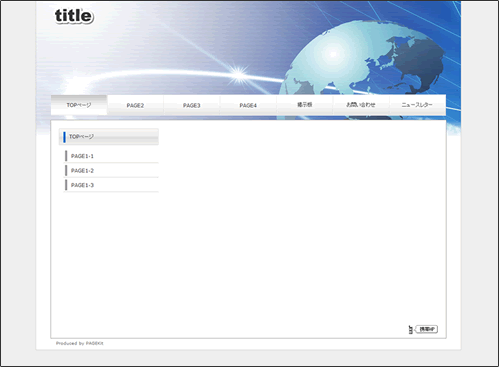Viewport: 499px width, 367px height.
Task: Open the TOPページ navigation tab
Action: coord(79,105)
